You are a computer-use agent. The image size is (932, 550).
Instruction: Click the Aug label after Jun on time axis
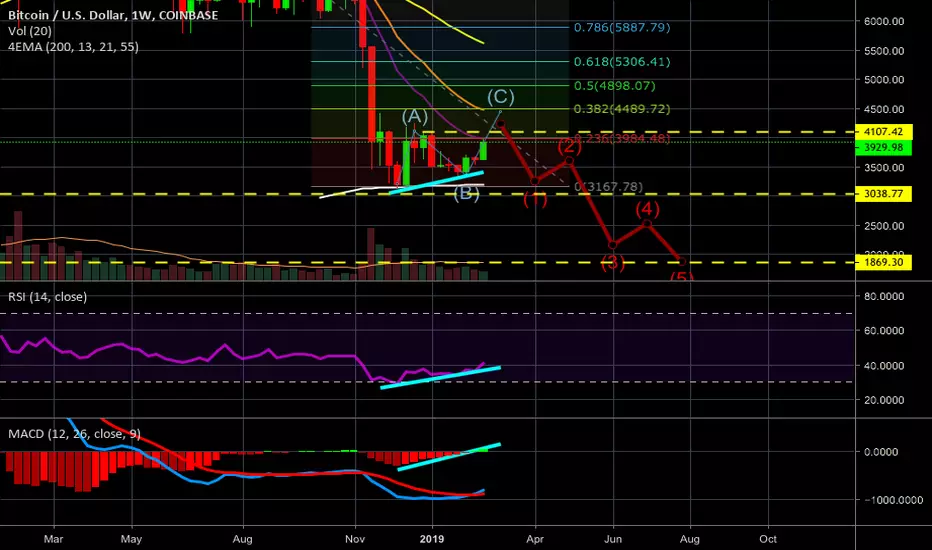coord(689,539)
